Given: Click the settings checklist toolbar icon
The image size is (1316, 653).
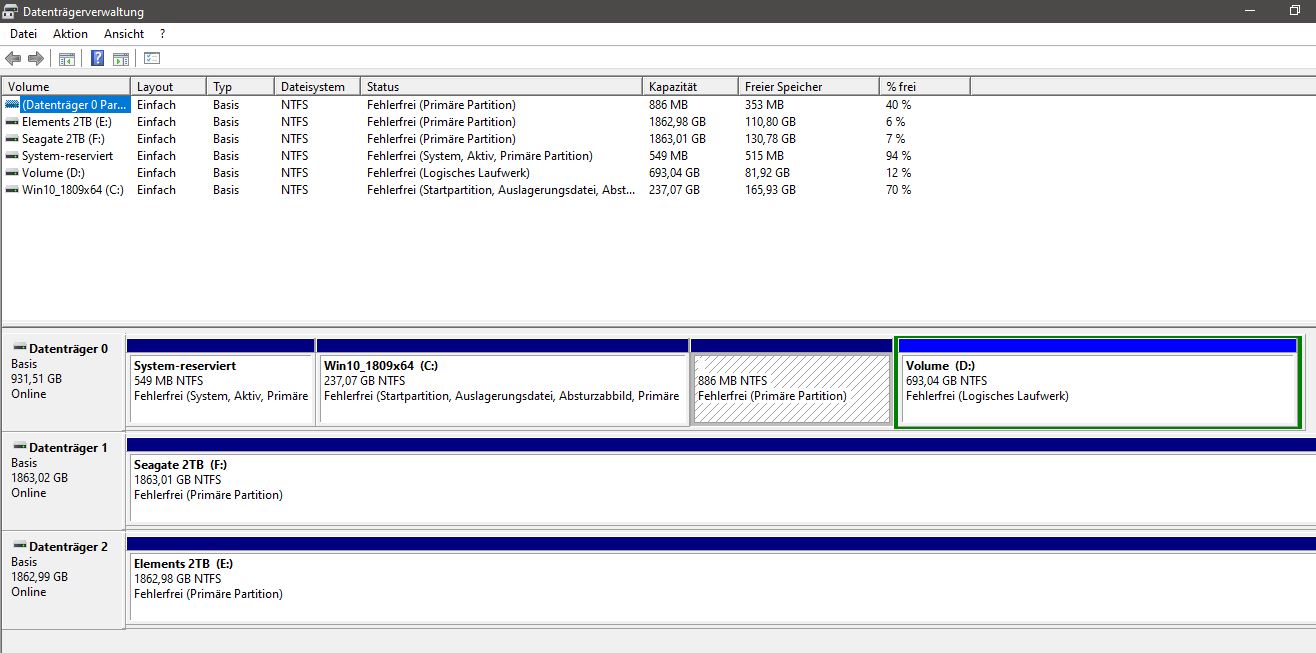Looking at the screenshot, I should 152,59.
